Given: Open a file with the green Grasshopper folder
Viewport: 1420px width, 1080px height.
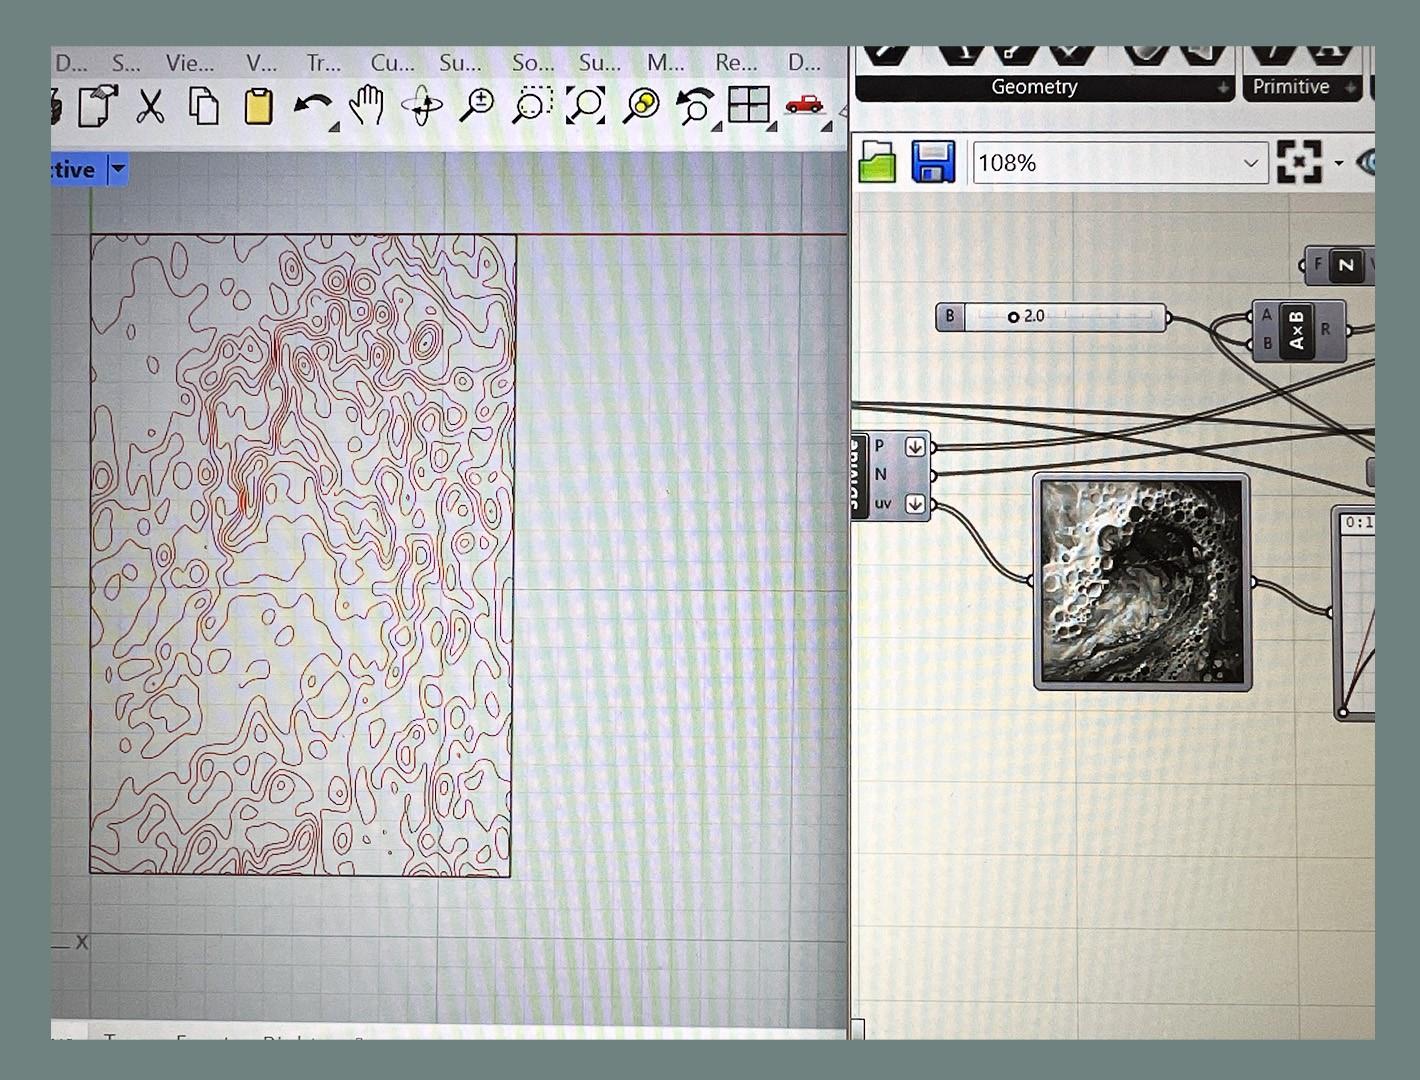Looking at the screenshot, I should pos(877,162).
